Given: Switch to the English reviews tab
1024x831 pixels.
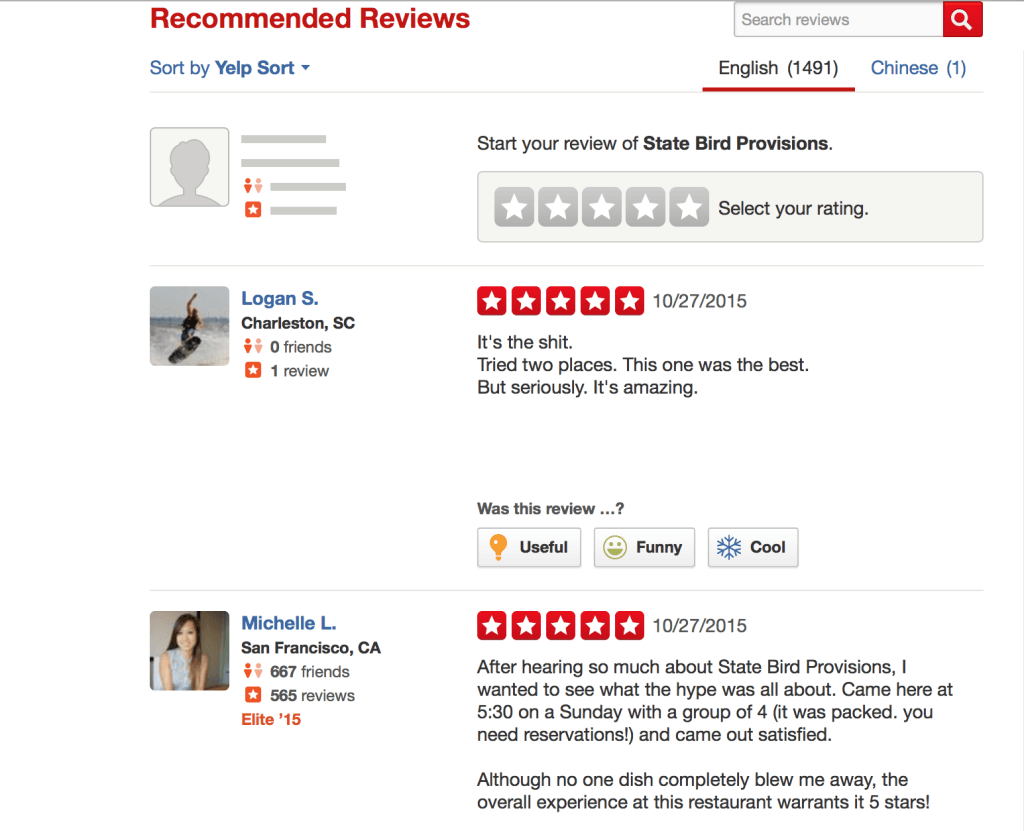Looking at the screenshot, I should coord(778,68).
